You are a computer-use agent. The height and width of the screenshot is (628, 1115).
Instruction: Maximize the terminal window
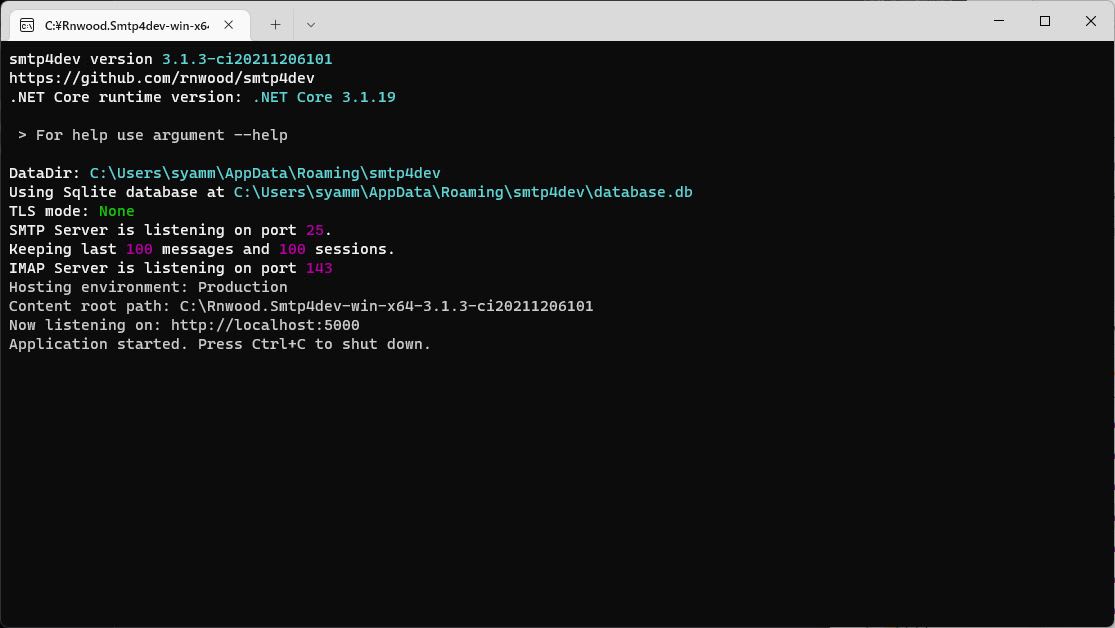(1045, 21)
